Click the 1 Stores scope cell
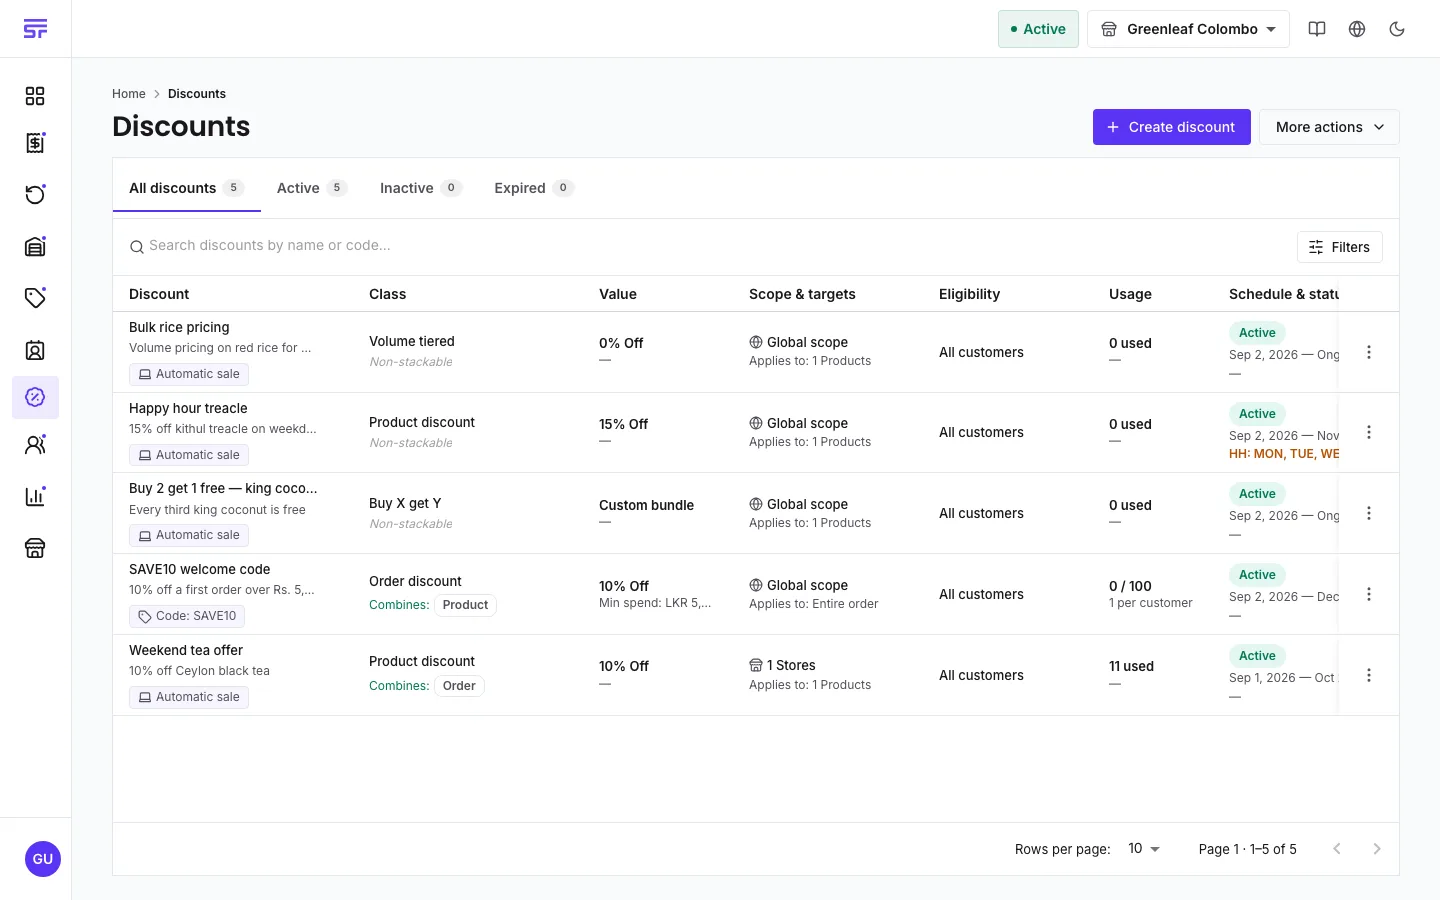Viewport: 1440px width, 900px height. point(782,665)
